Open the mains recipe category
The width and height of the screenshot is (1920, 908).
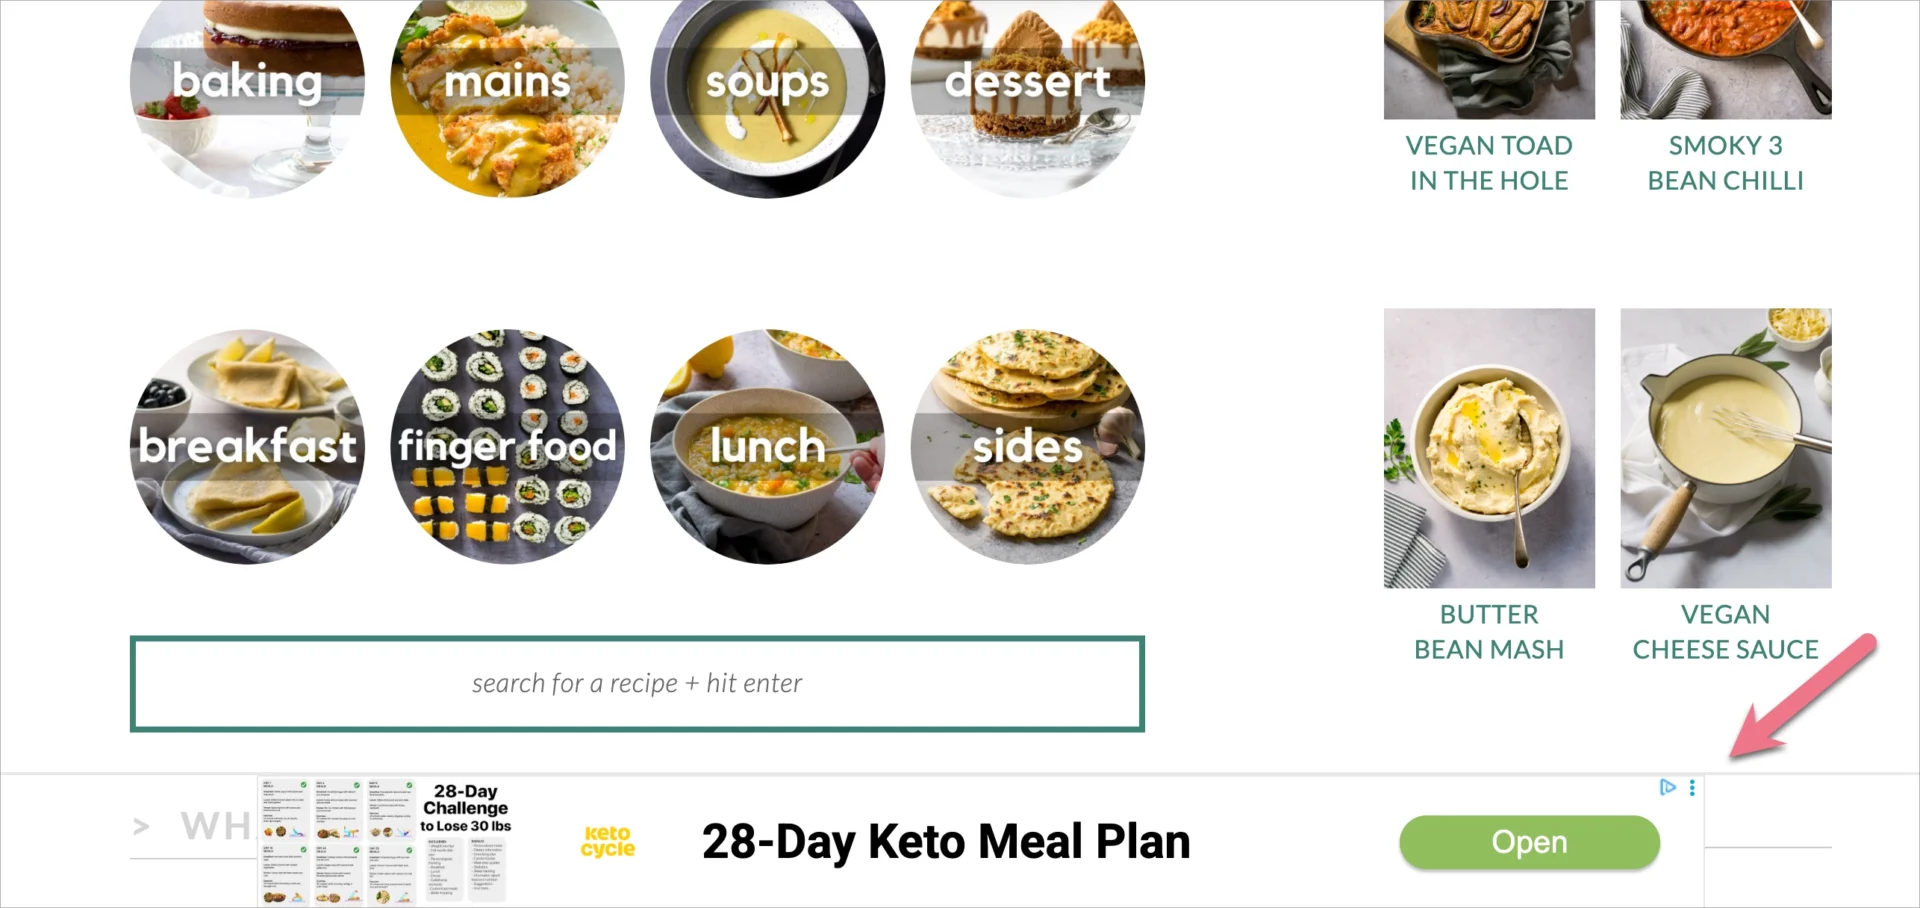[x=507, y=82]
